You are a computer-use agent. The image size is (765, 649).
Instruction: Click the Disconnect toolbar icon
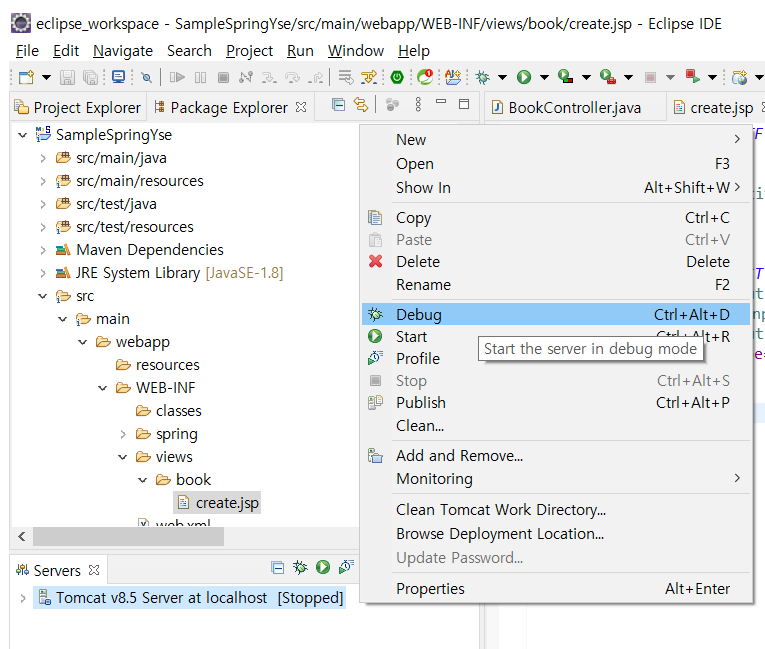coord(246,77)
